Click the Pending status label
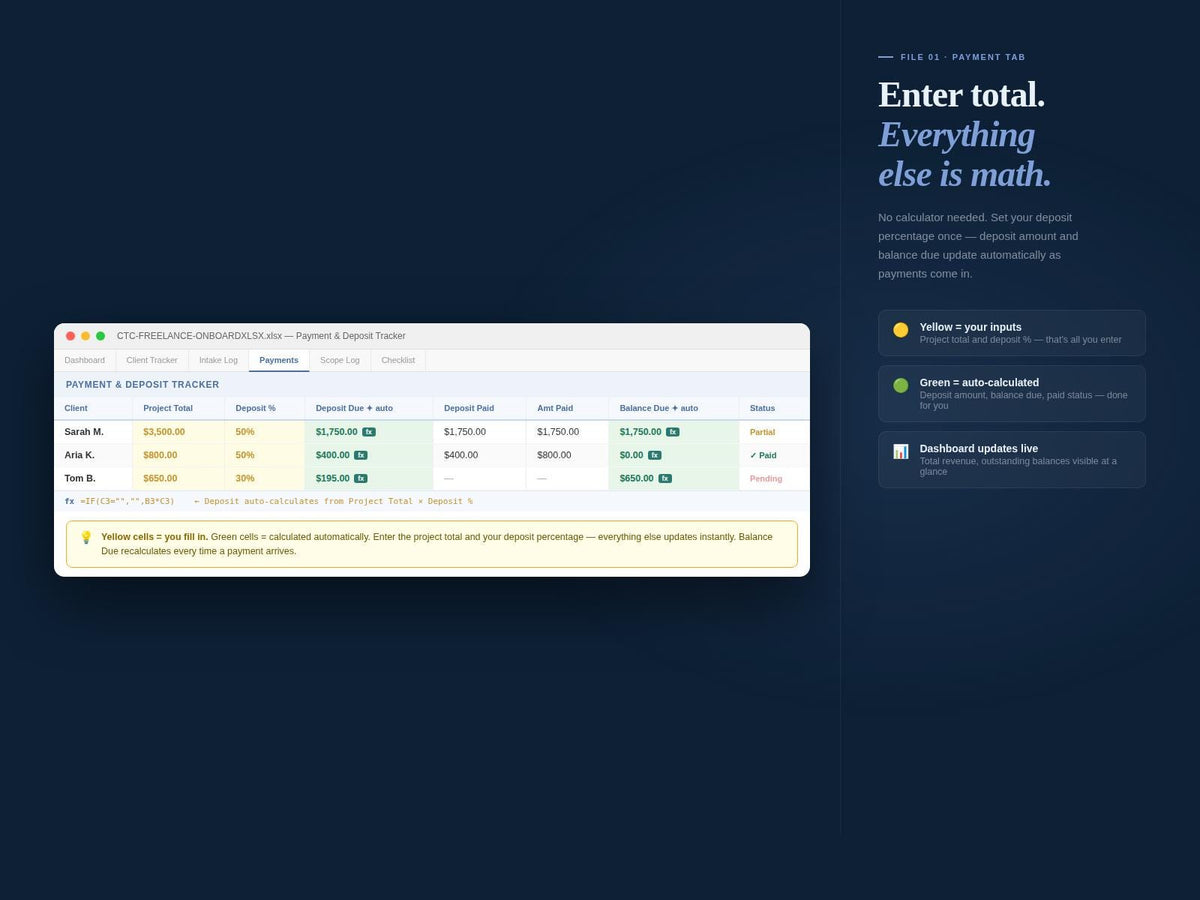Viewport: 1200px width, 900px height. pyautogui.click(x=766, y=479)
